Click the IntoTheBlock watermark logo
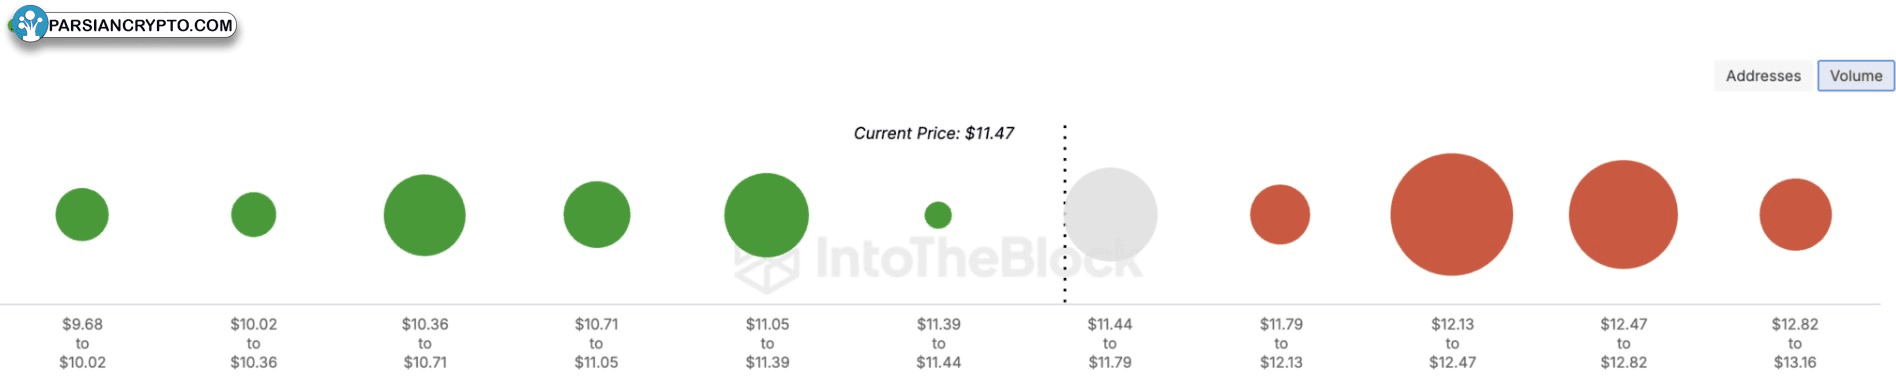Screen dimensions: 1896x392 tap(937, 259)
